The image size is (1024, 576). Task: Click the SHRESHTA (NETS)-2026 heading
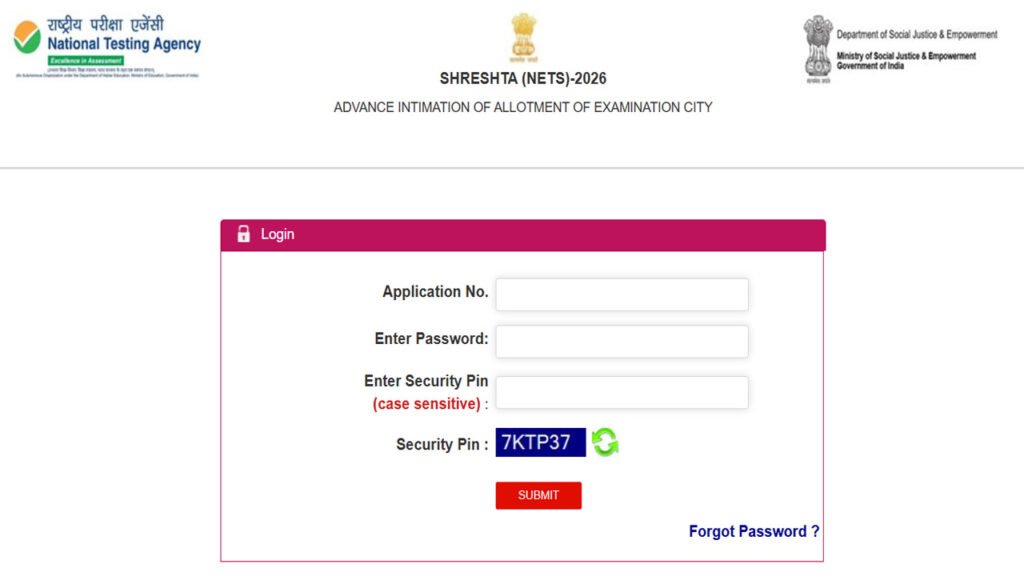[522, 78]
